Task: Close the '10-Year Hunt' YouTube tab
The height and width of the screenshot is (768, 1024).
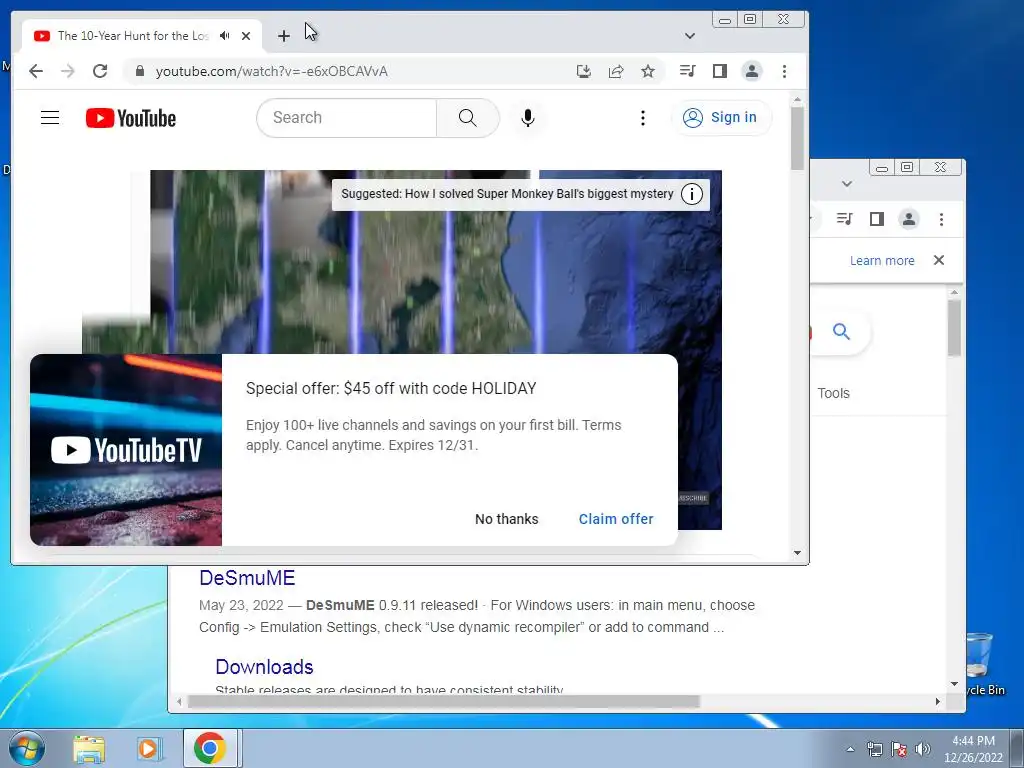Action: (x=246, y=36)
